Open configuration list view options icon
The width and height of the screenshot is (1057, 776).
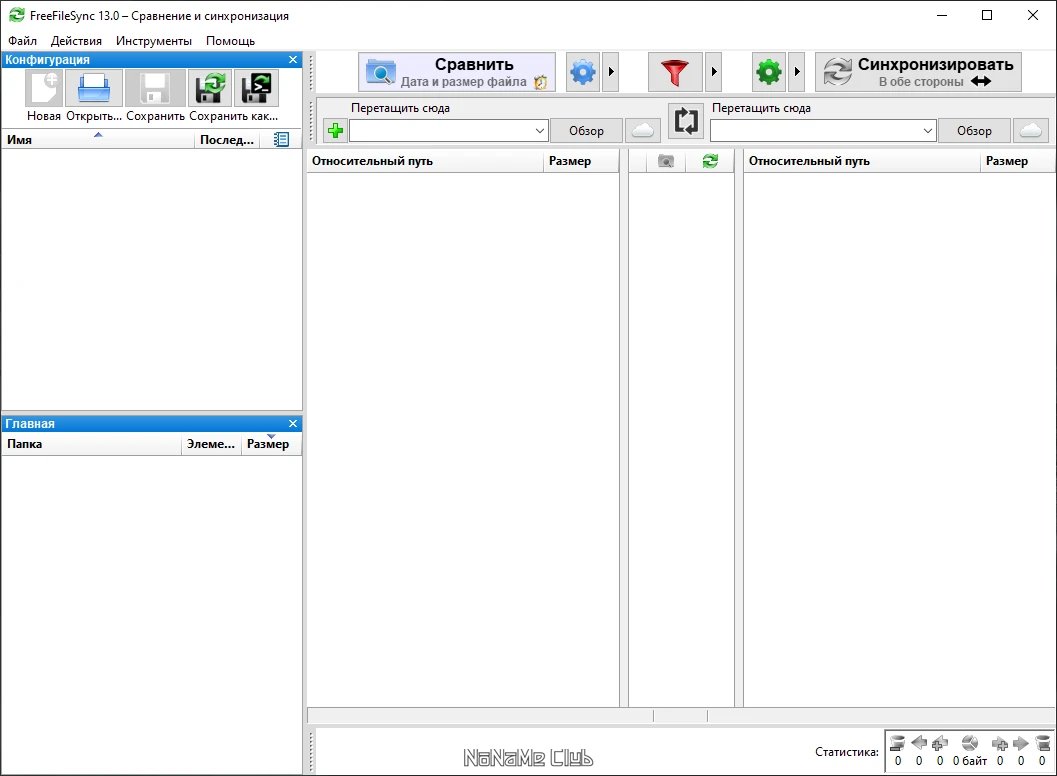click(281, 140)
